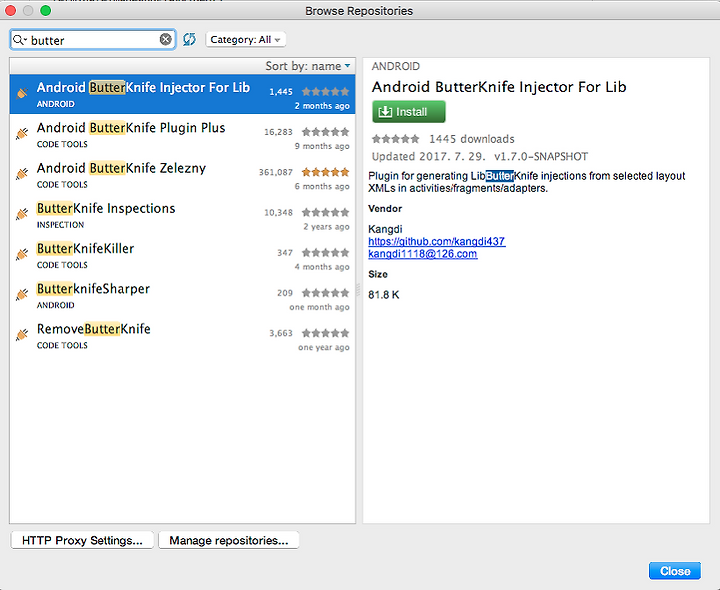Click the refresh plugin list icon
The height and width of the screenshot is (590, 720).
click(189, 39)
